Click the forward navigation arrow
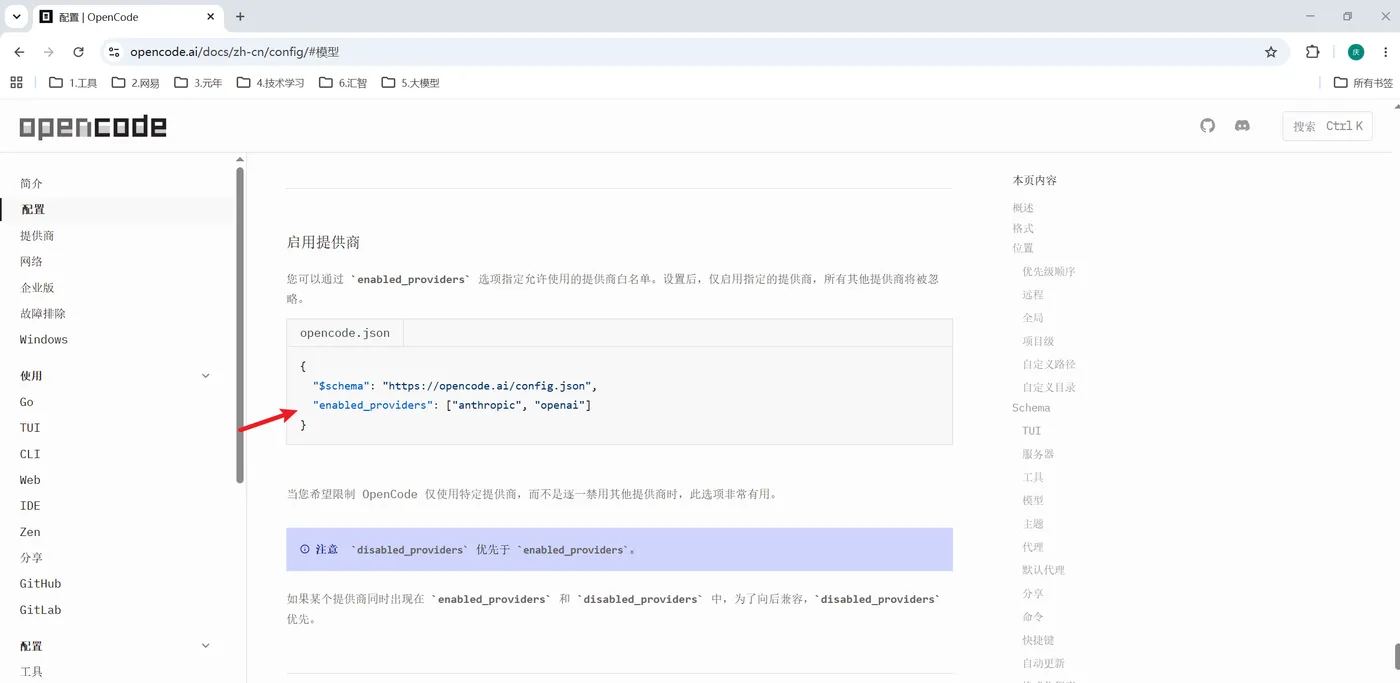 (x=48, y=52)
